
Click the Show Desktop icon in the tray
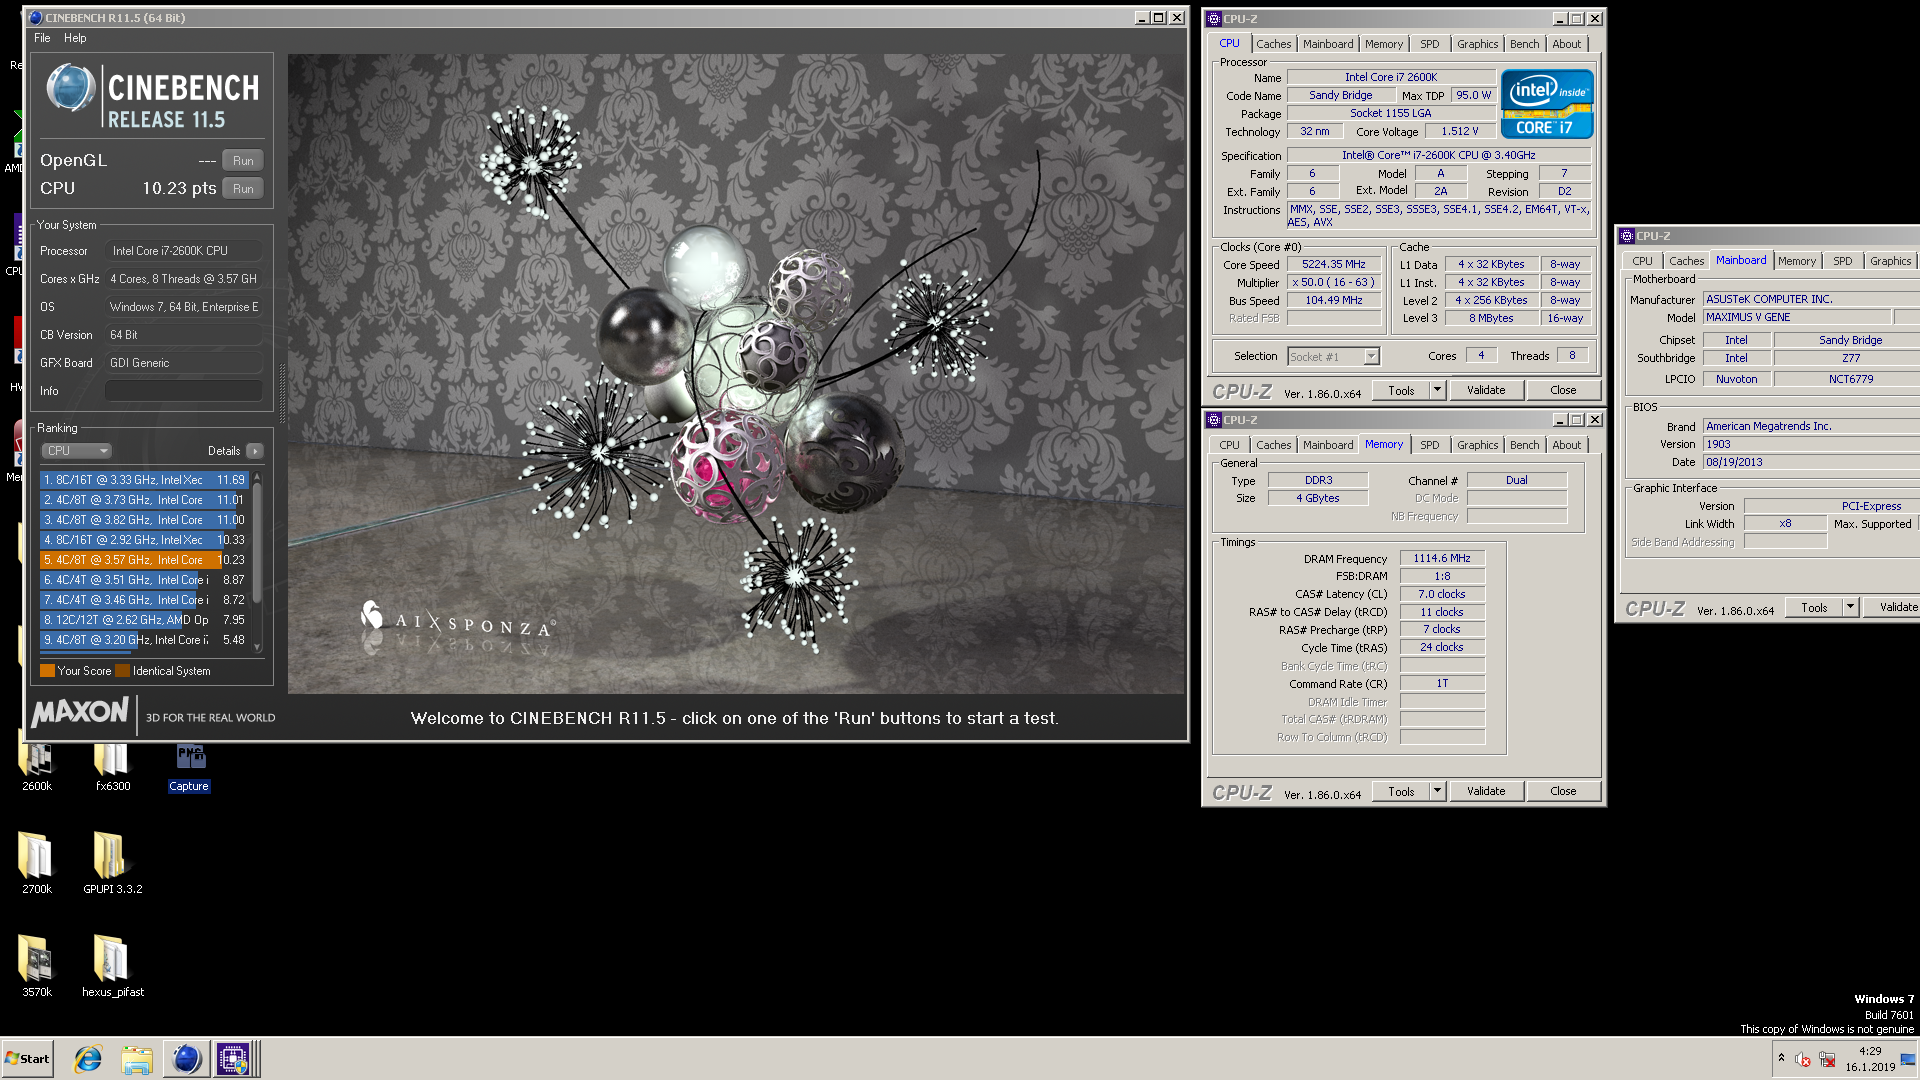[1908, 1059]
